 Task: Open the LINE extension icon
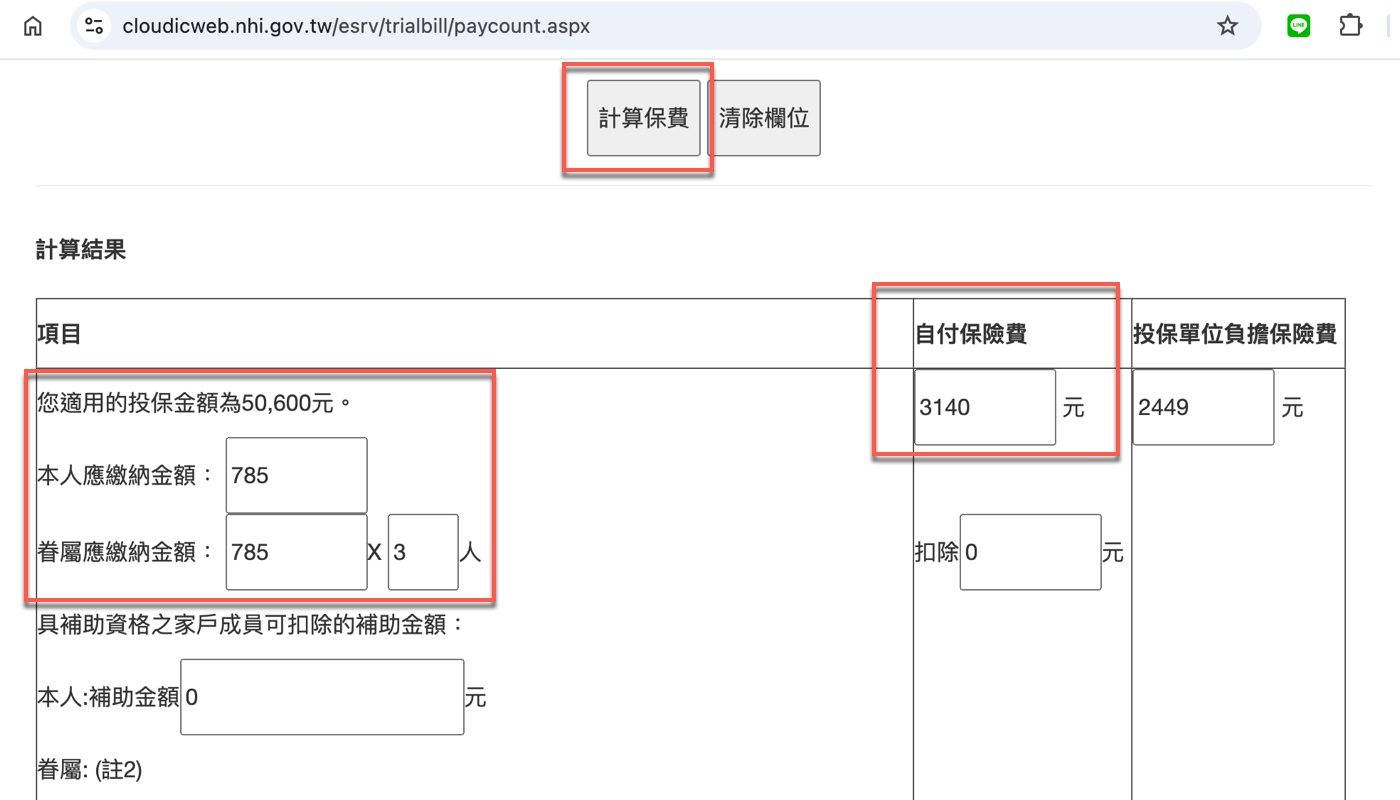tap(1297, 25)
